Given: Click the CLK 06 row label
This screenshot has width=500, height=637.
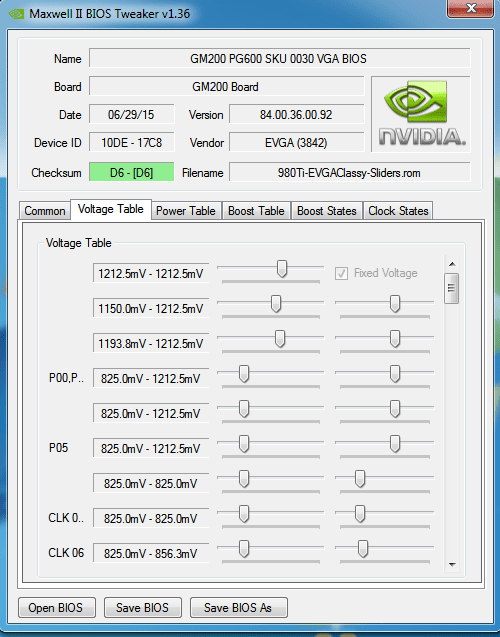Looking at the screenshot, I should click(66, 552).
